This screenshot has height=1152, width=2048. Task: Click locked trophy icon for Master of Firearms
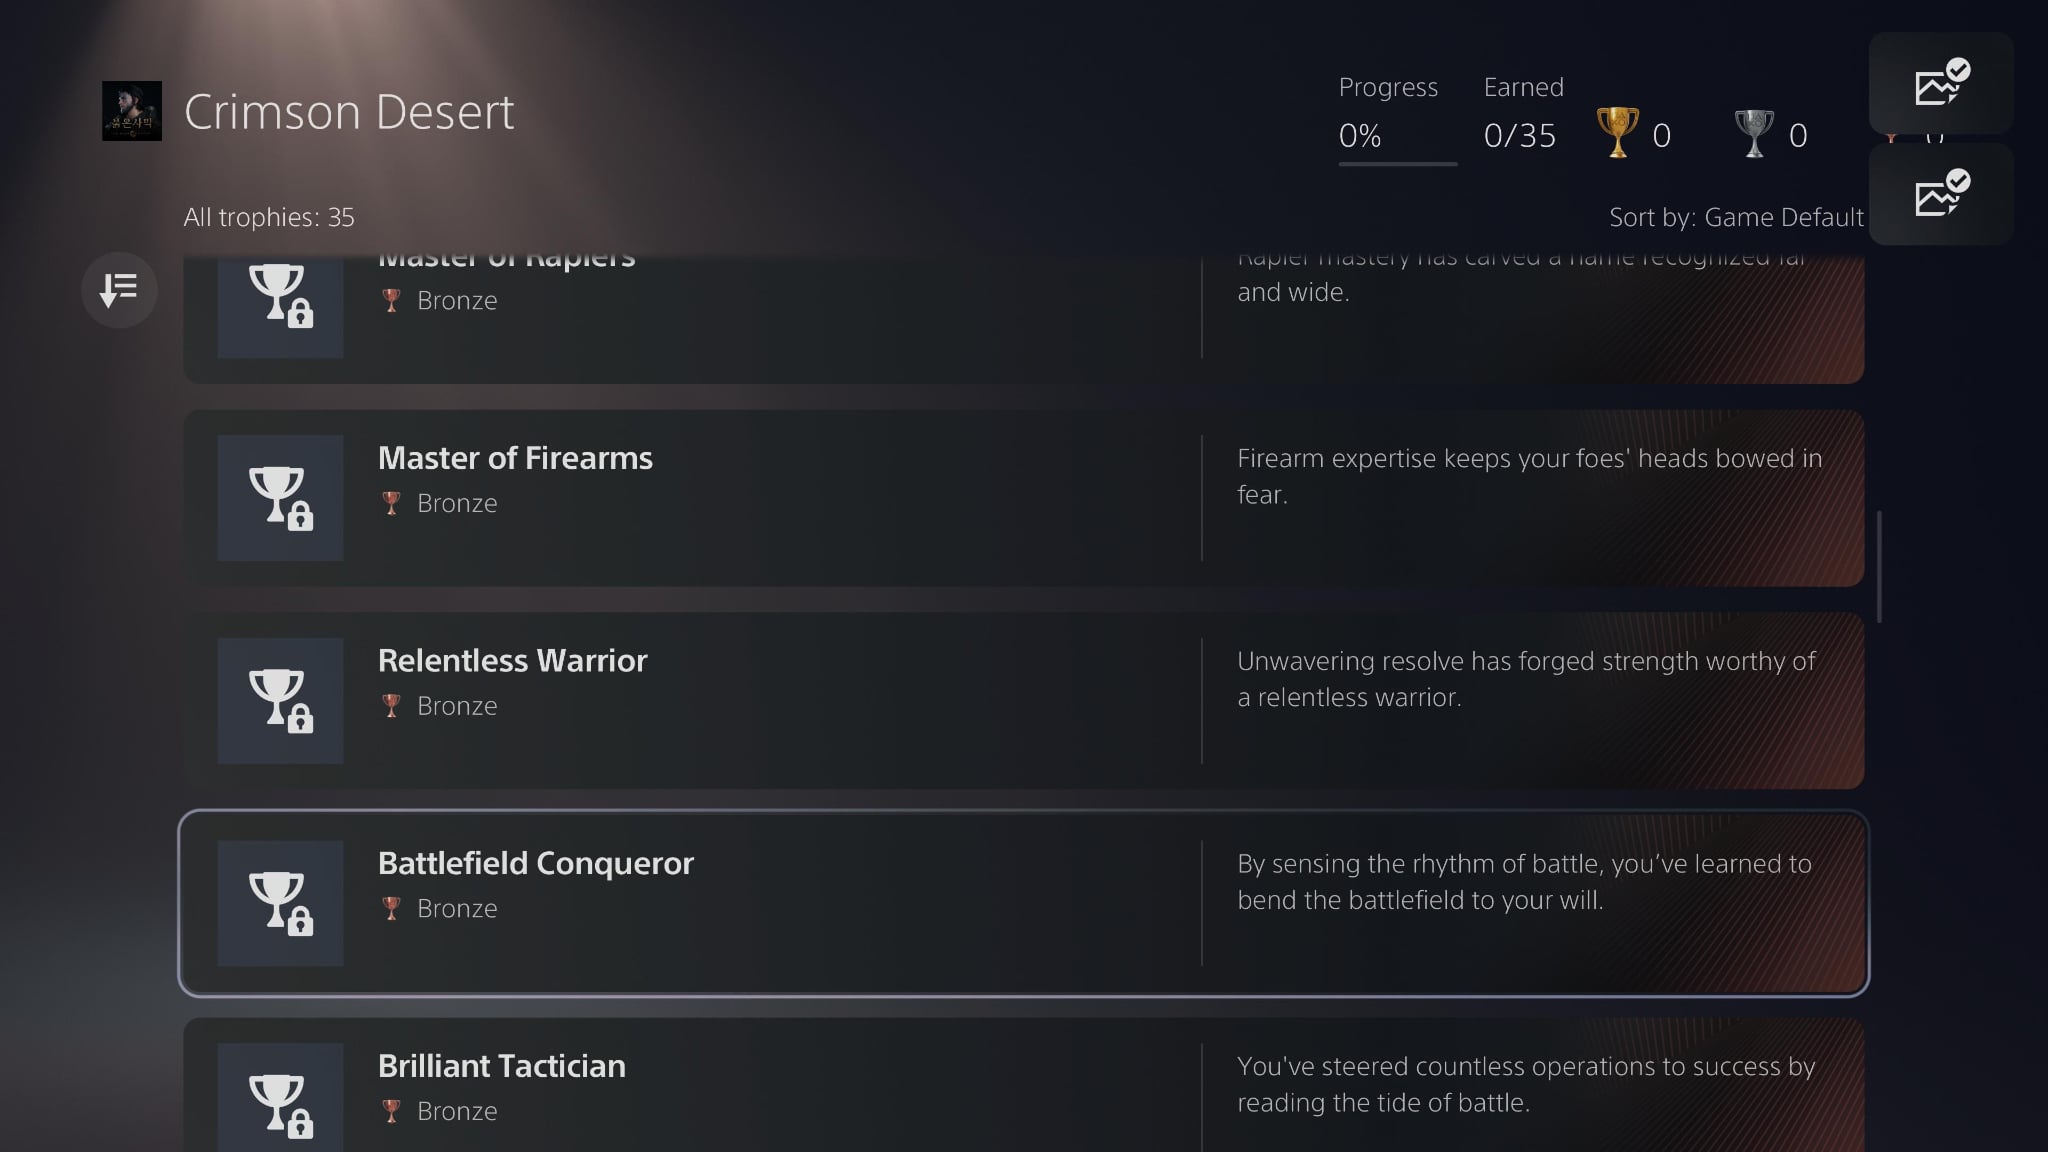point(280,498)
